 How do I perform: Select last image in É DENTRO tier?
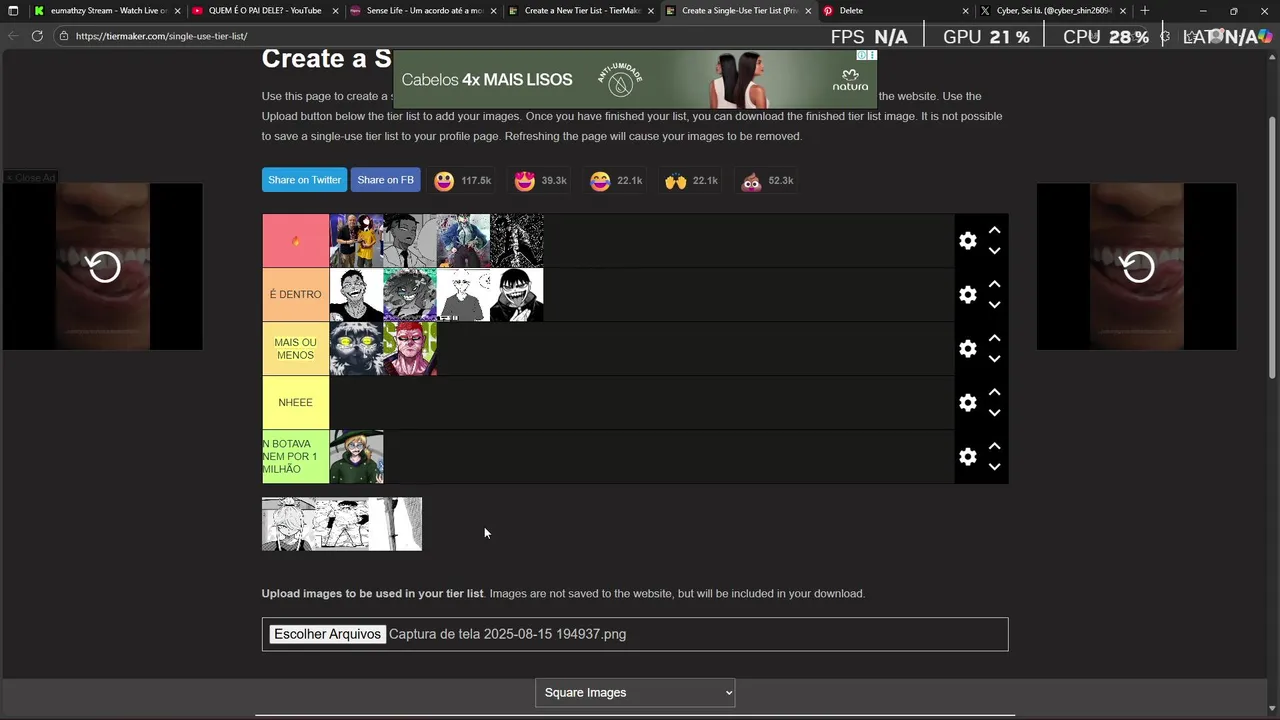point(516,295)
